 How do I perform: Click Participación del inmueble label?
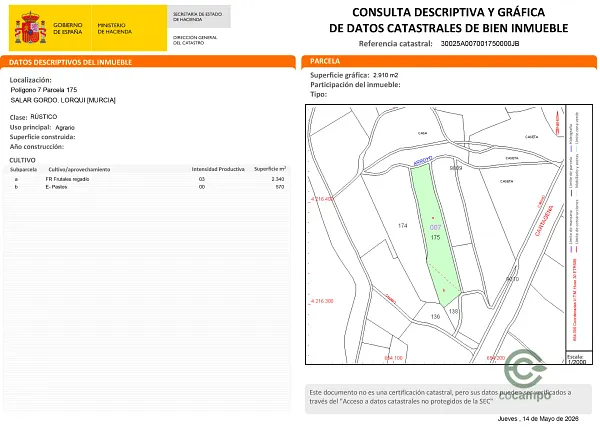[355, 85]
